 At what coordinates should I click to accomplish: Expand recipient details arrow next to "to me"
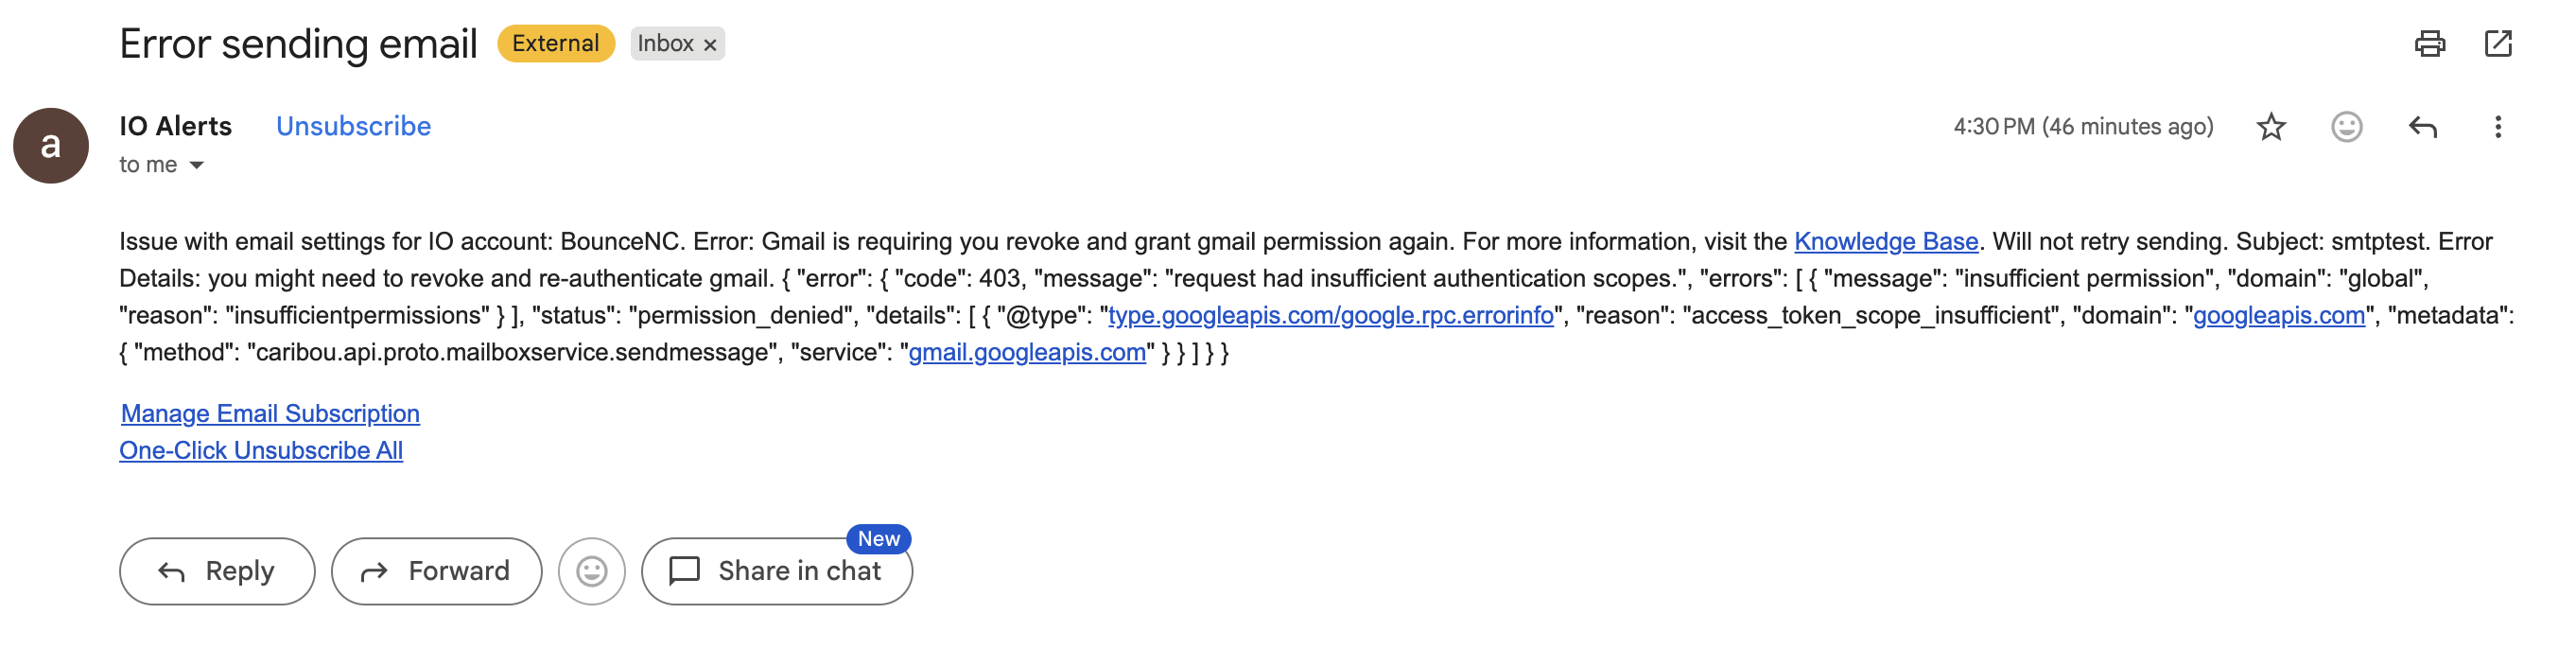[x=197, y=166]
